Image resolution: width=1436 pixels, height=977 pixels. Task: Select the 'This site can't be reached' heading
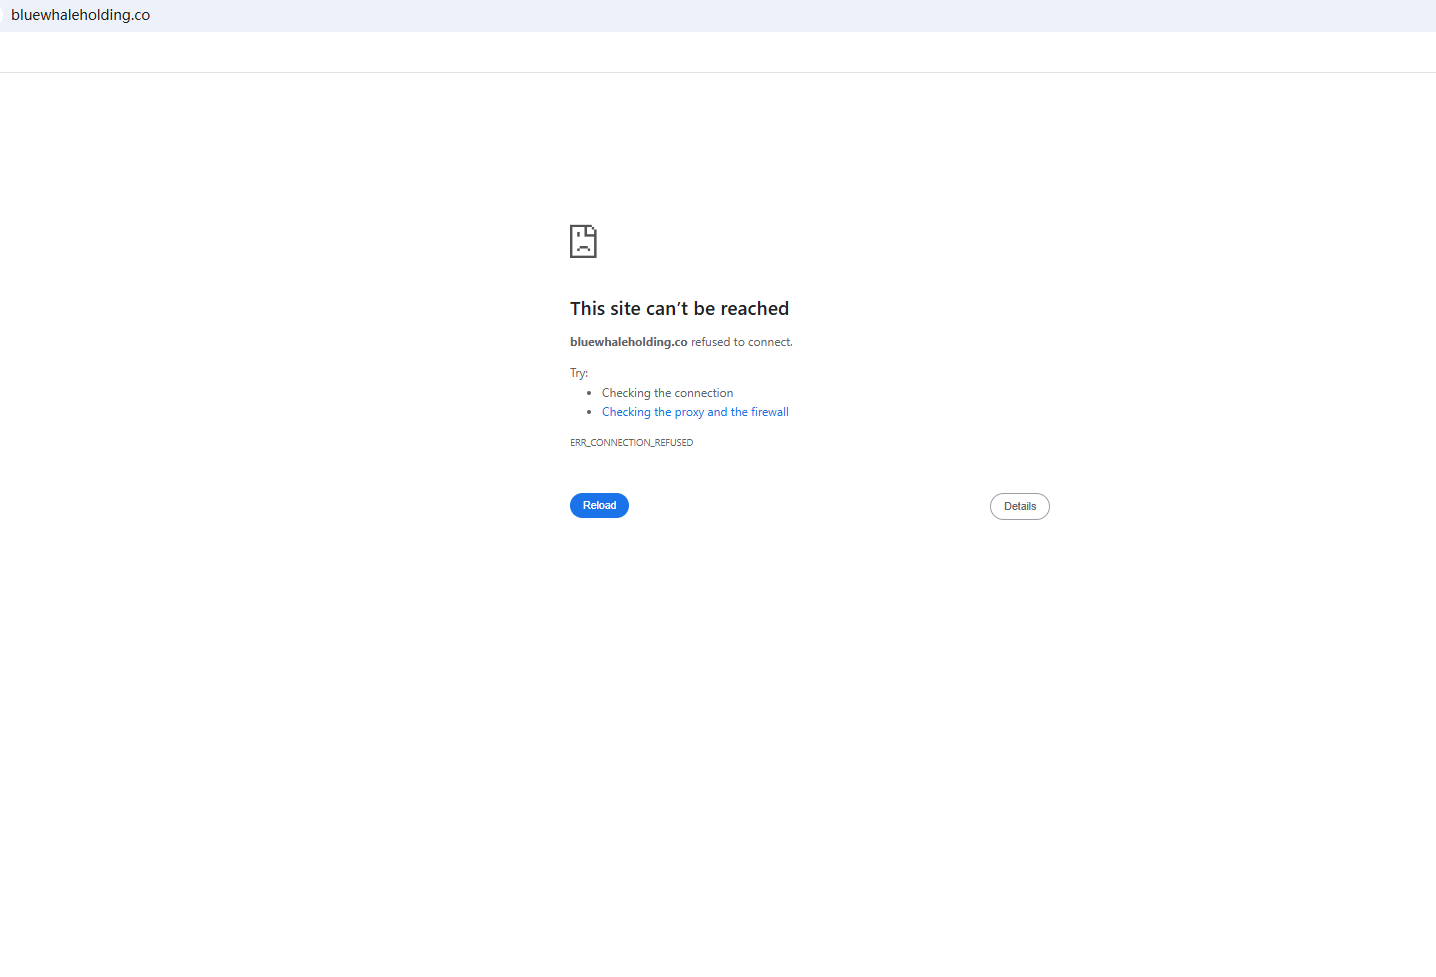[x=679, y=308]
